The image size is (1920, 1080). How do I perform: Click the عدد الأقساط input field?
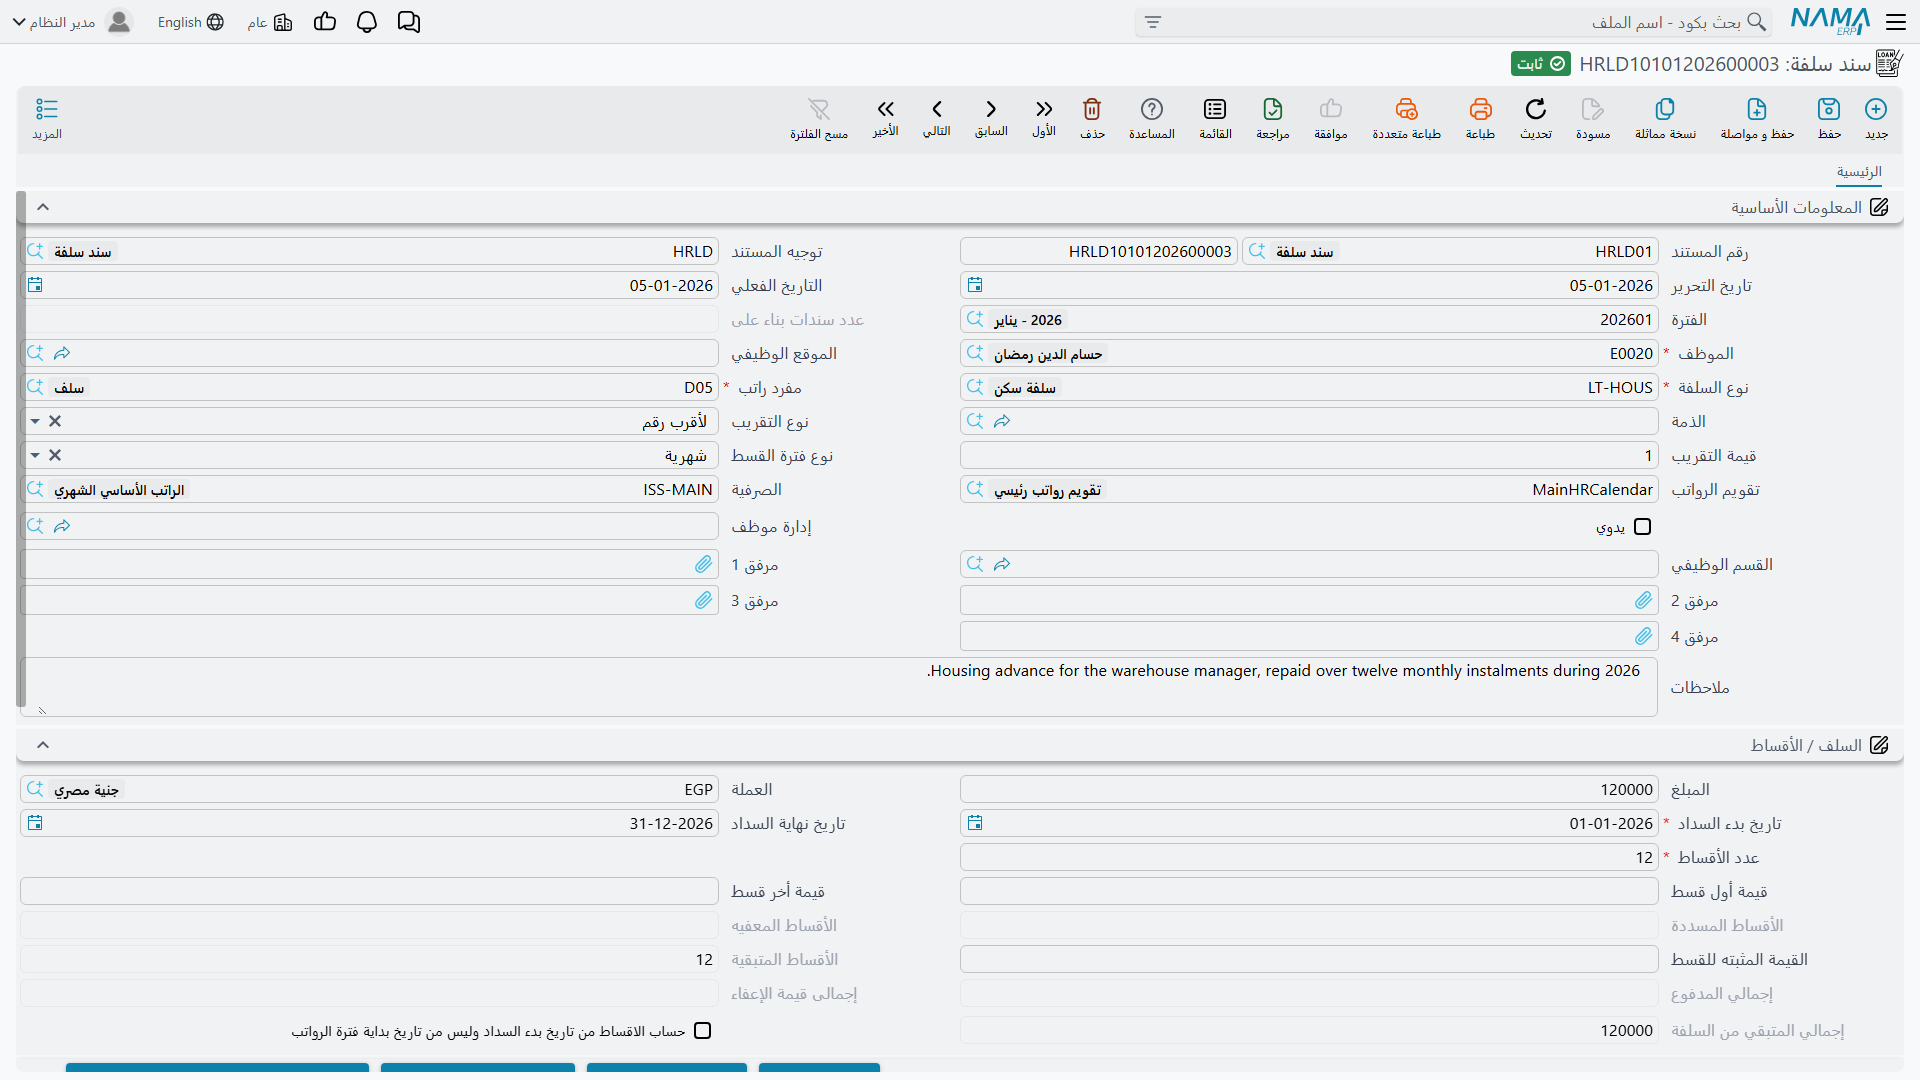(x=1309, y=858)
